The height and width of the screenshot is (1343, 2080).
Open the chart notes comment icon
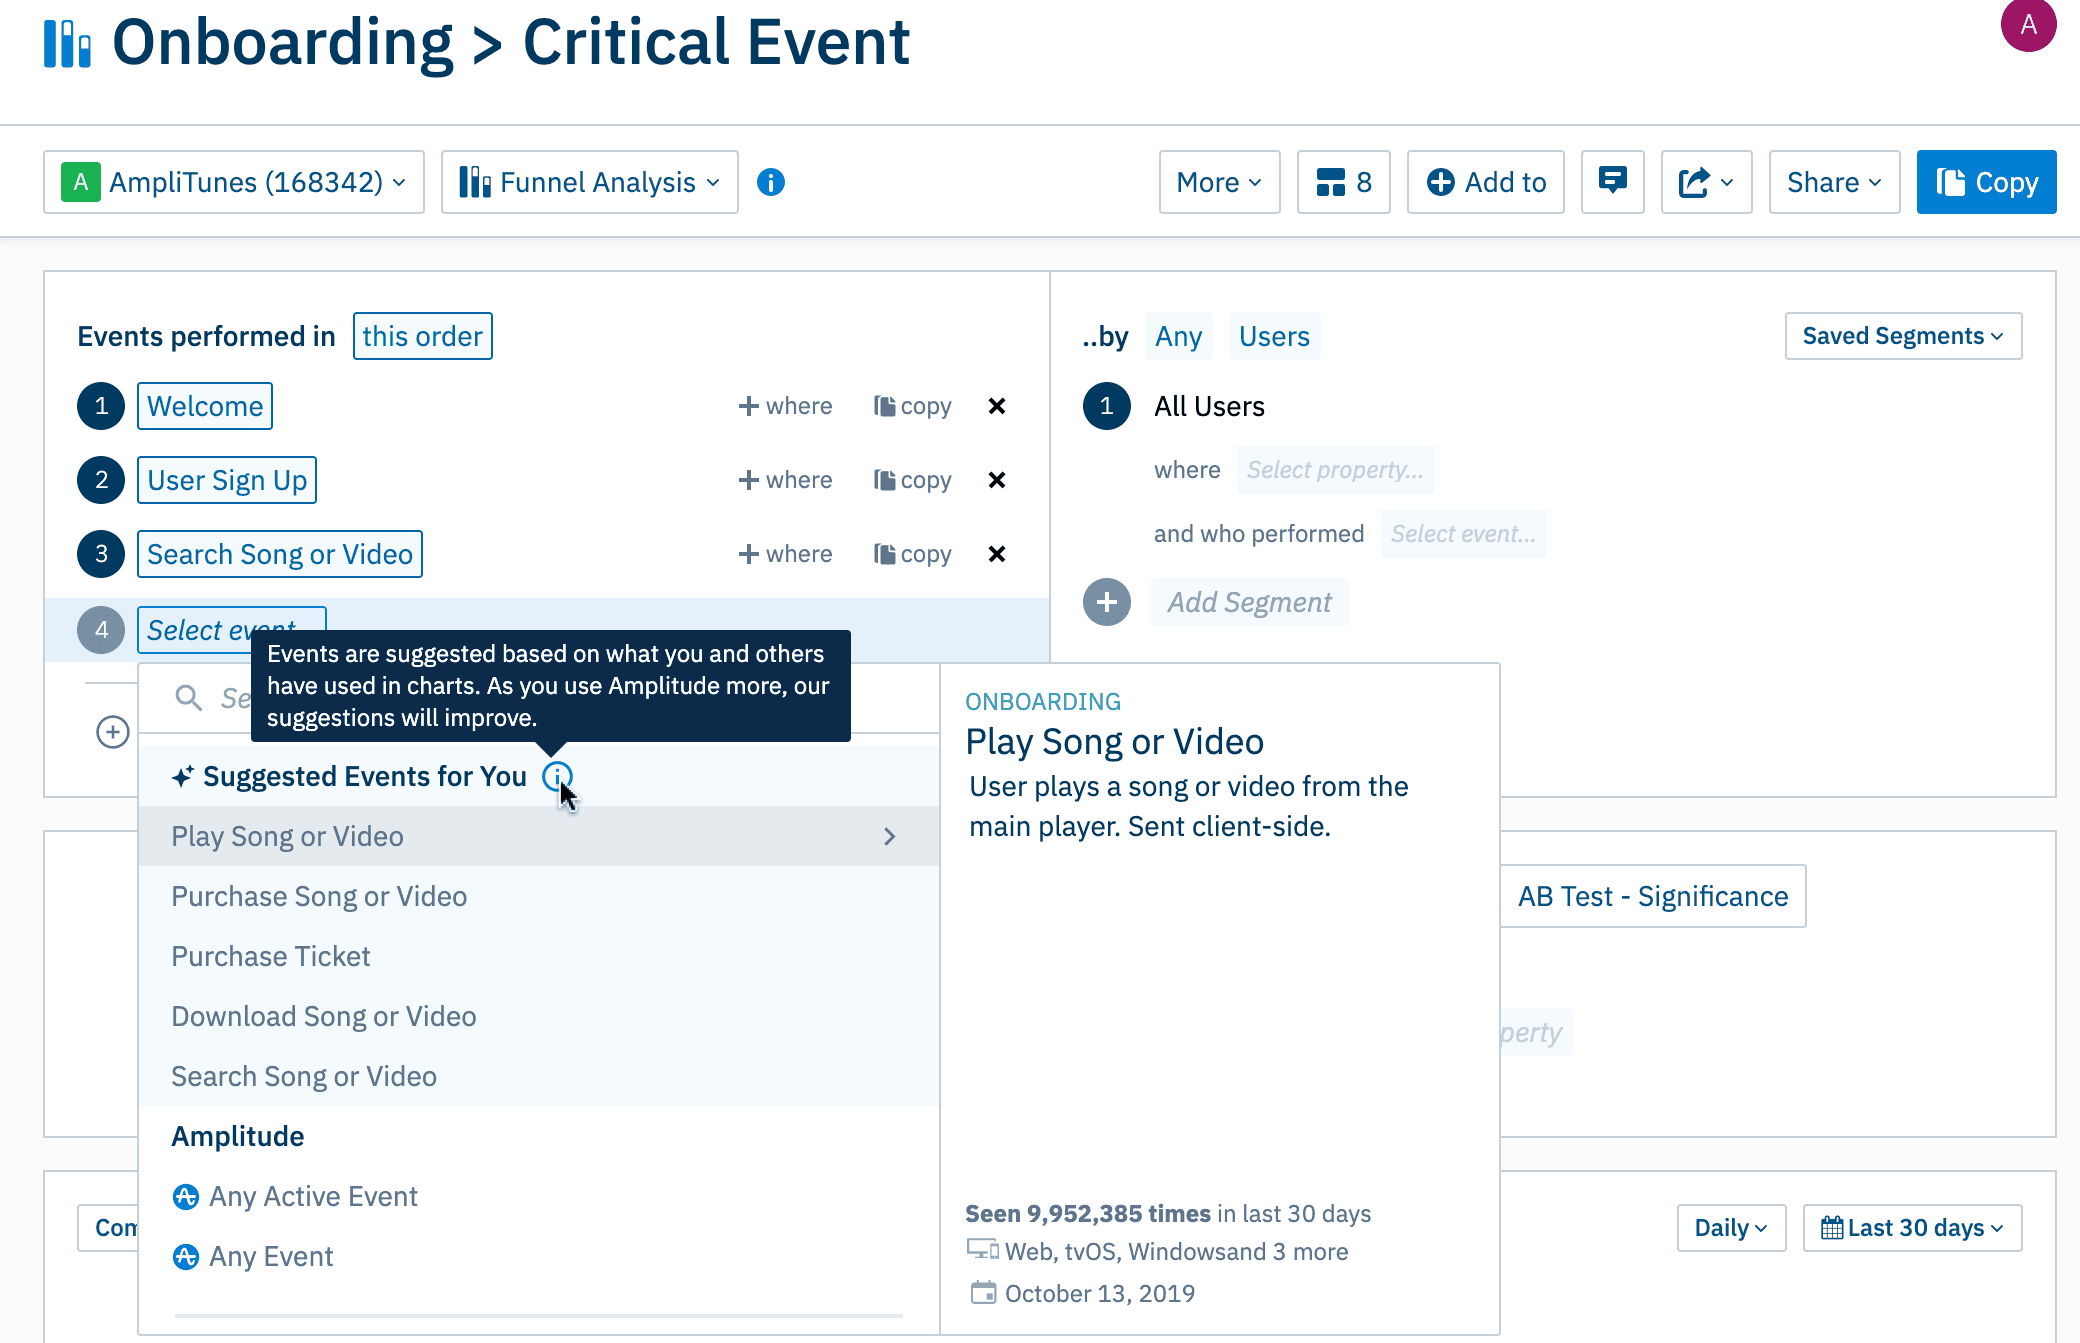(x=1612, y=182)
